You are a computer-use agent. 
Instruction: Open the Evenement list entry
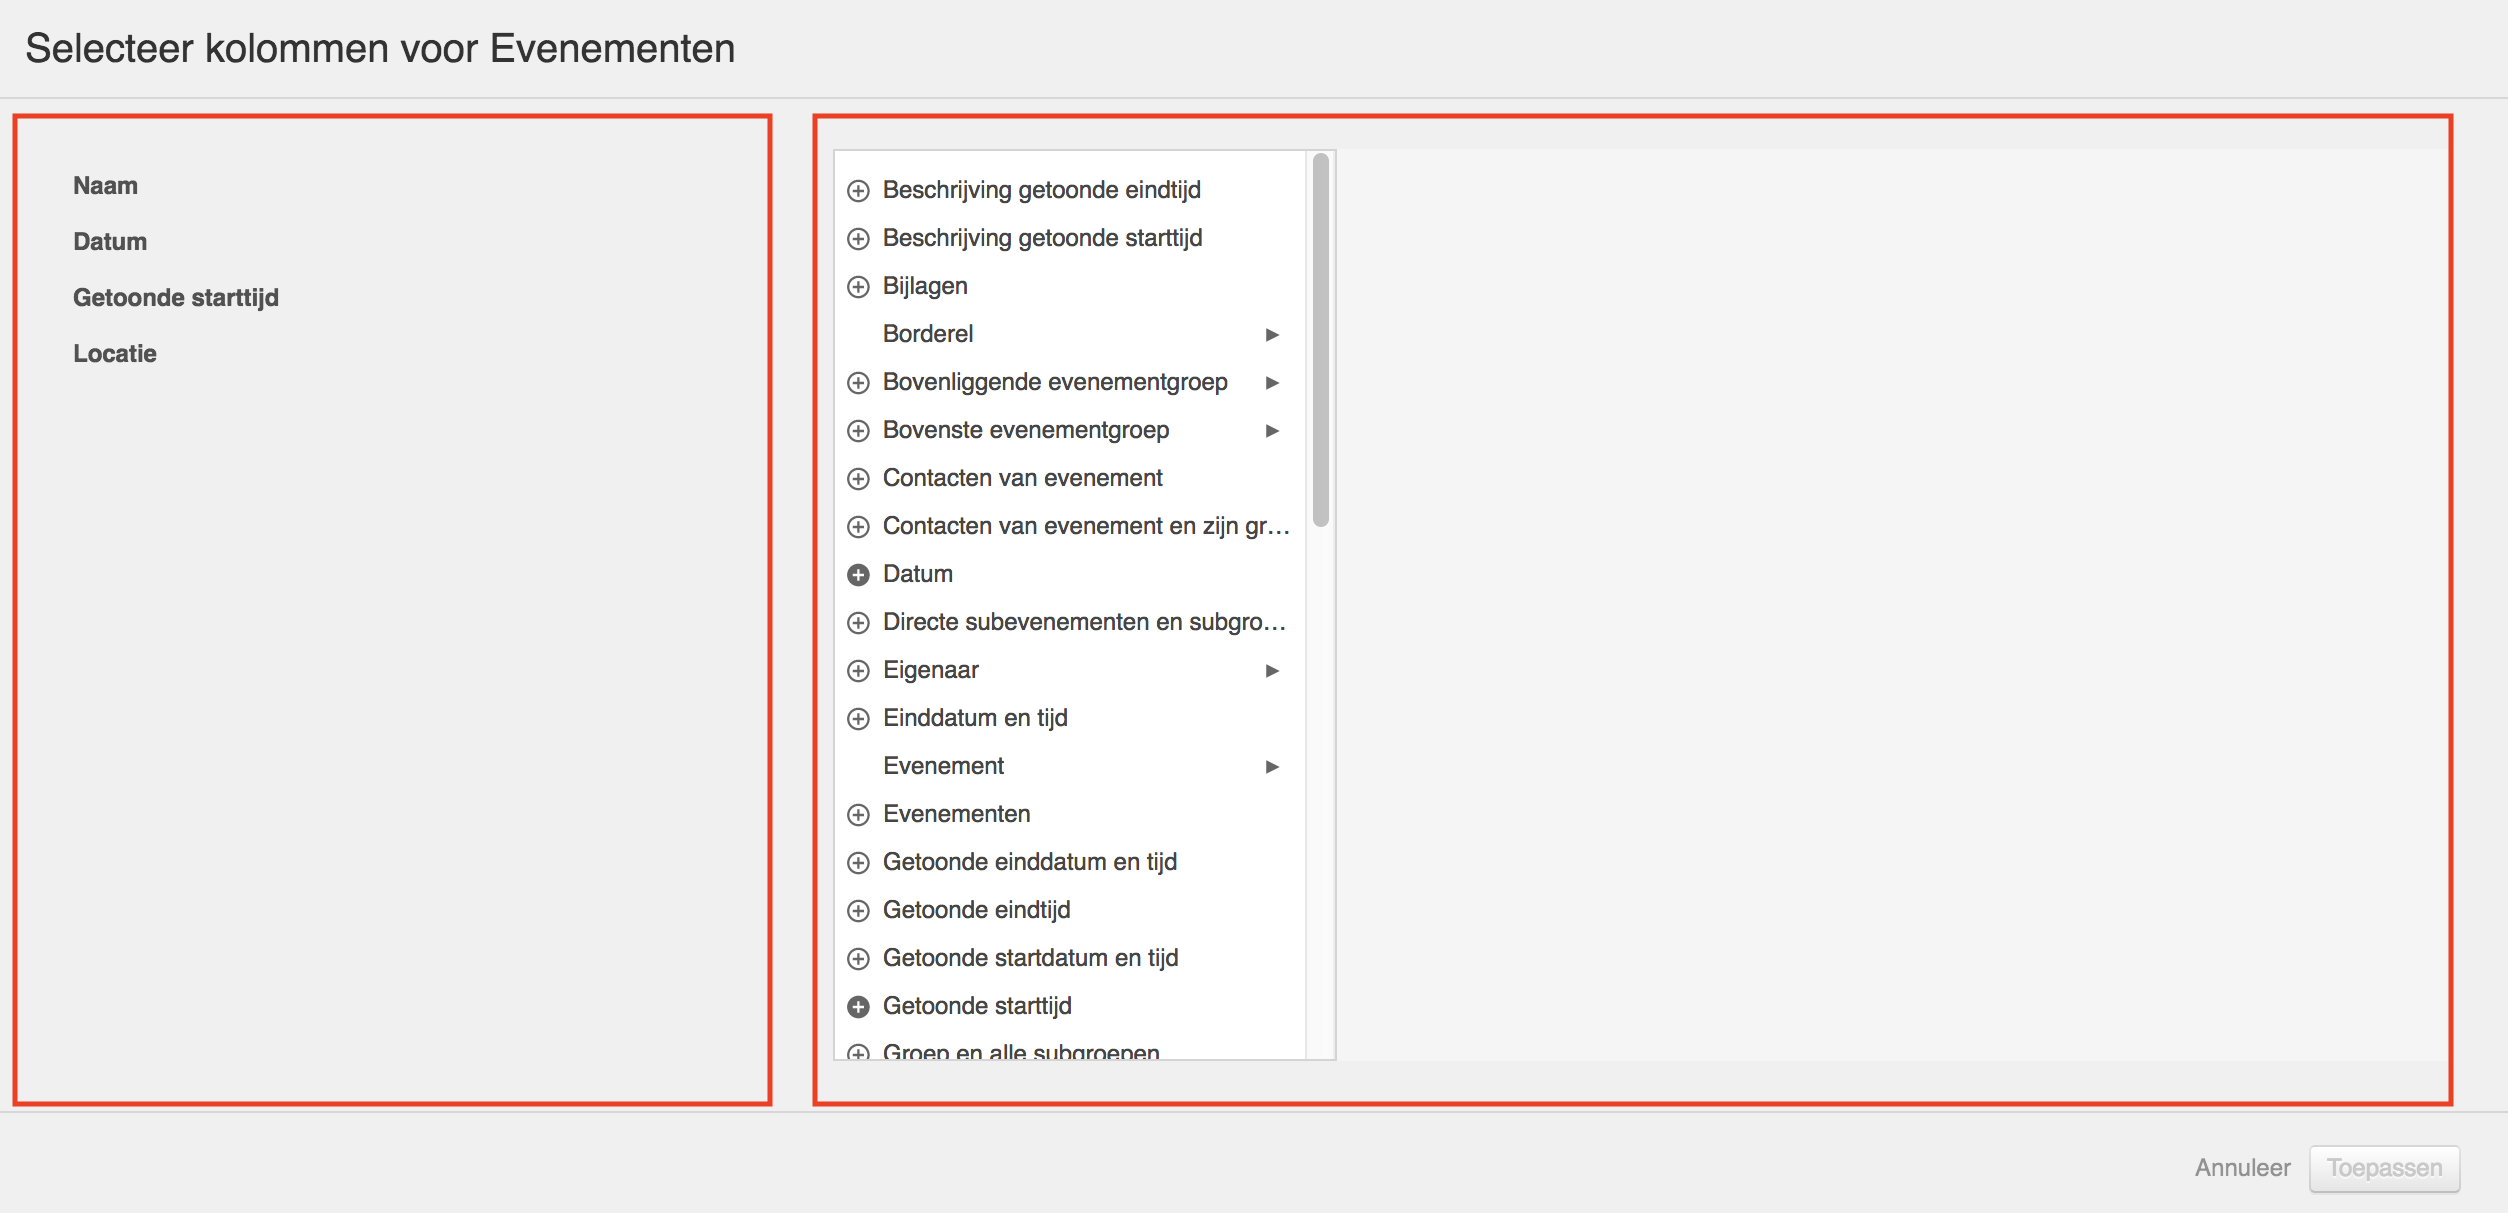pyautogui.click(x=943, y=766)
